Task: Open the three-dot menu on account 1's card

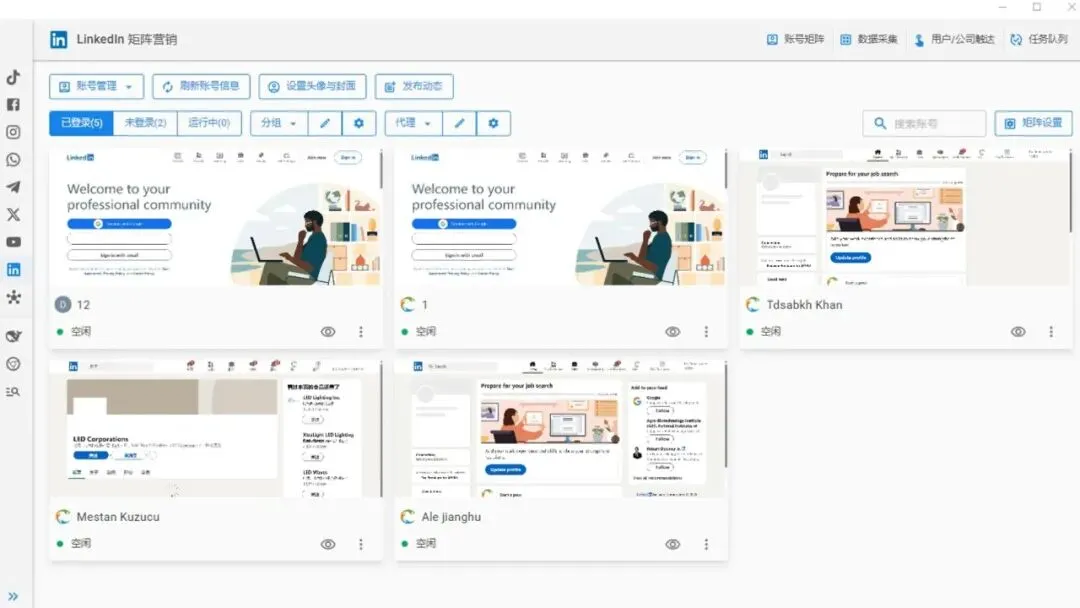Action: (x=706, y=332)
